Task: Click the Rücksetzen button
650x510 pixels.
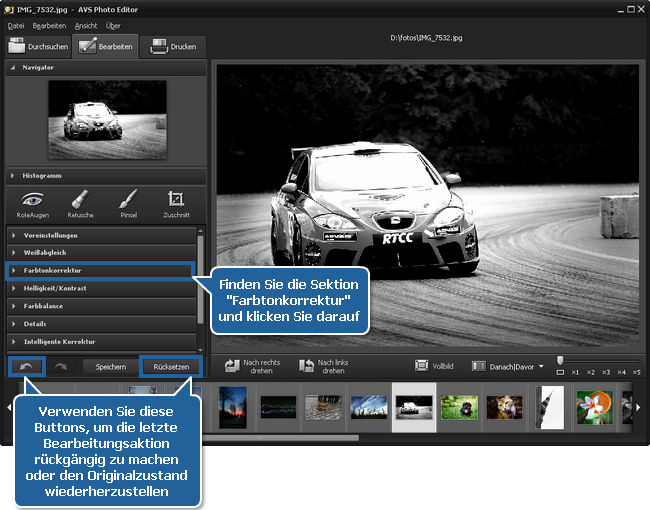Action: tap(171, 367)
